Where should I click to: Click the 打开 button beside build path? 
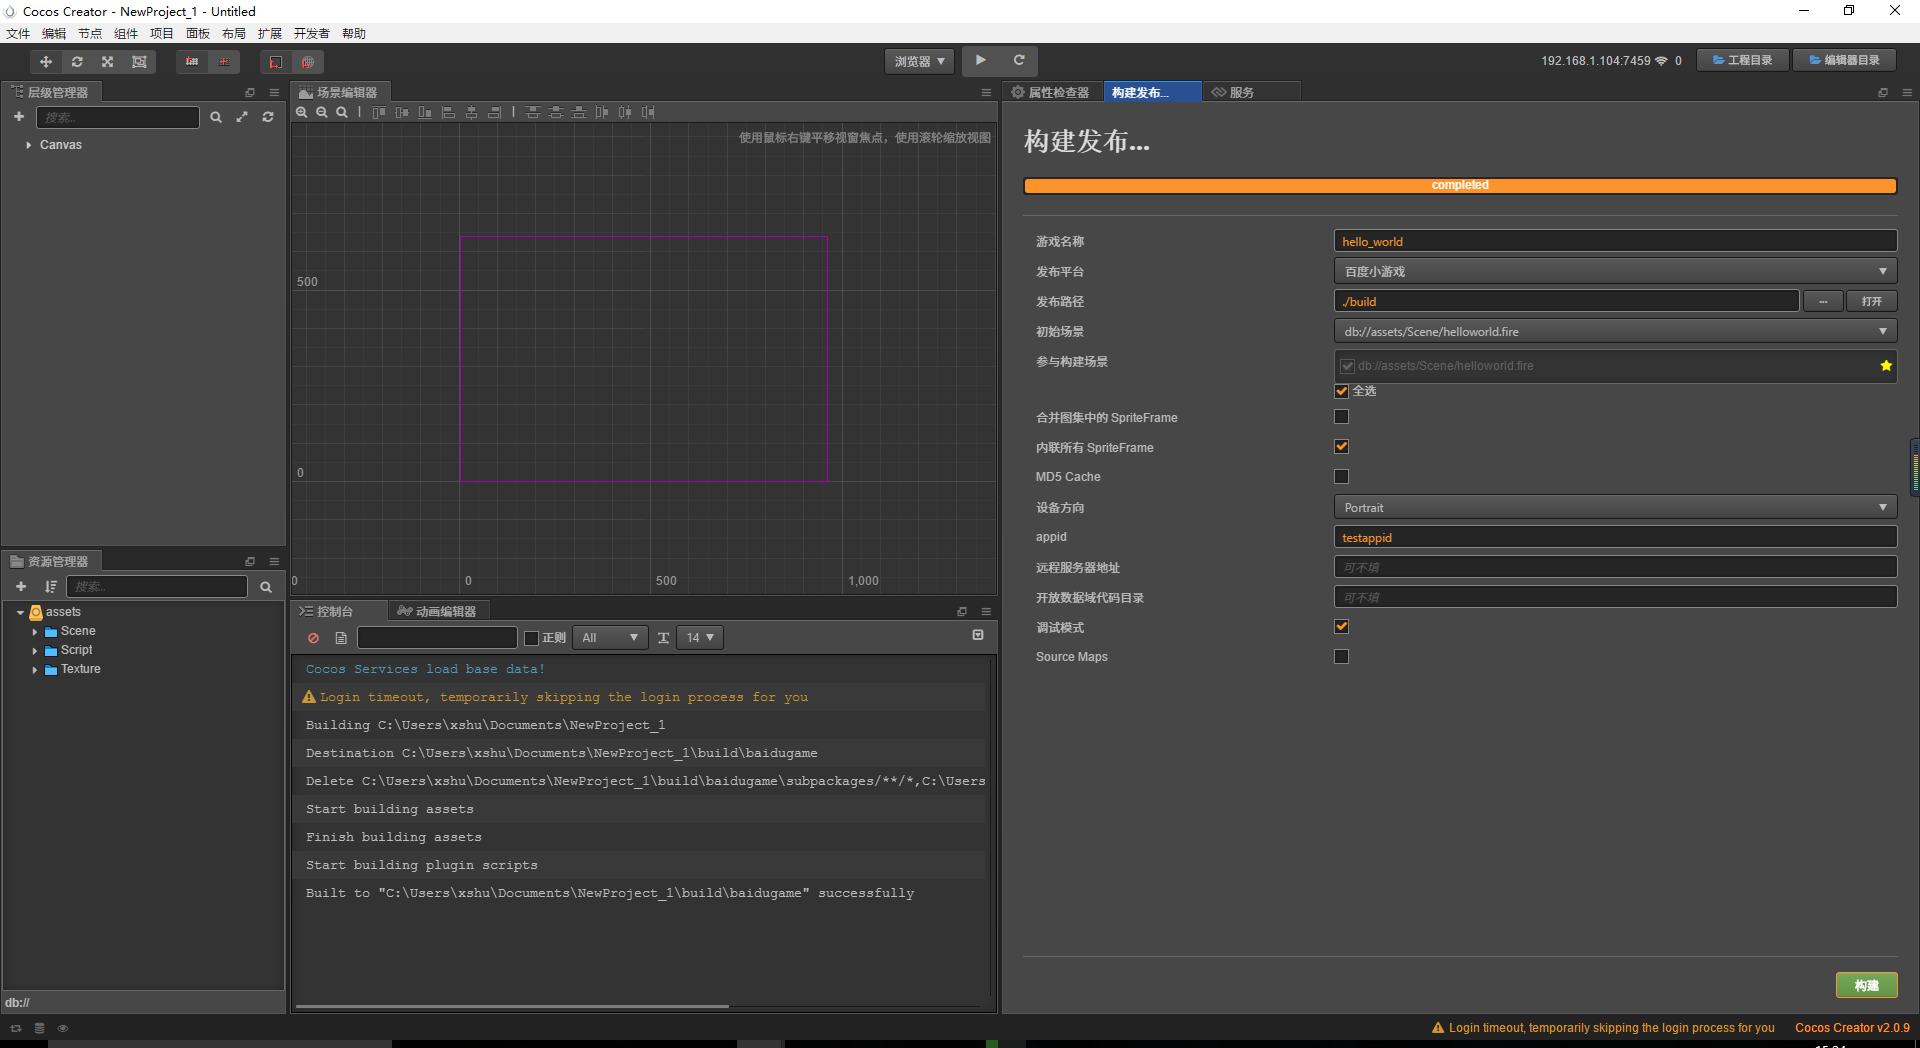pyautogui.click(x=1871, y=301)
